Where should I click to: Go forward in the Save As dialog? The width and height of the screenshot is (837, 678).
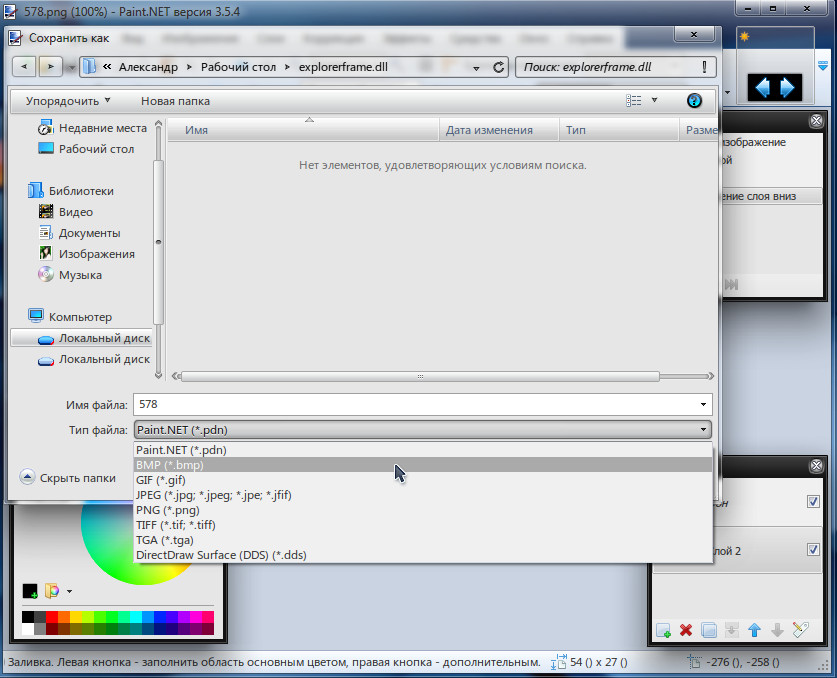(50, 67)
